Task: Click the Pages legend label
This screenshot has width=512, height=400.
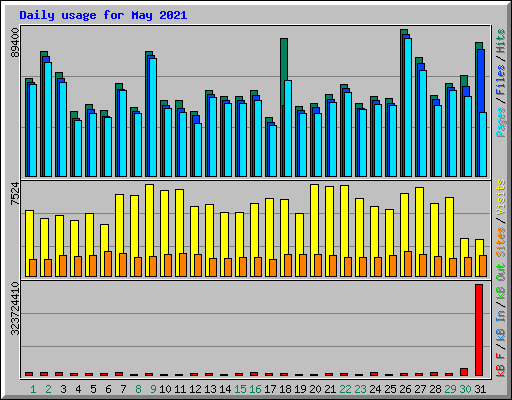Action: pos(501,122)
